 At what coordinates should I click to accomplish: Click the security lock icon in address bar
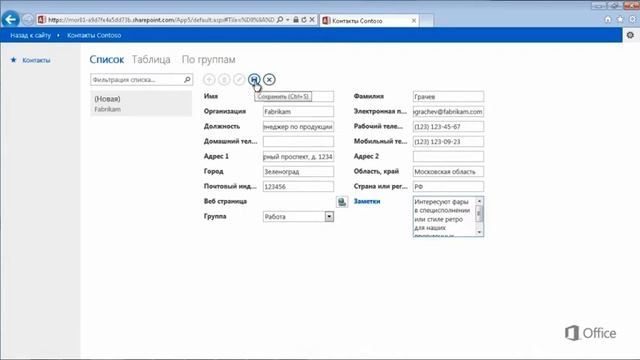click(x=296, y=20)
